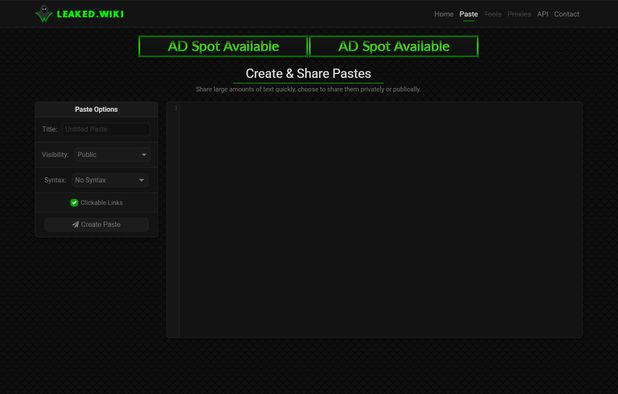
Task: Open the Tools navigation link
Action: pyautogui.click(x=493, y=14)
